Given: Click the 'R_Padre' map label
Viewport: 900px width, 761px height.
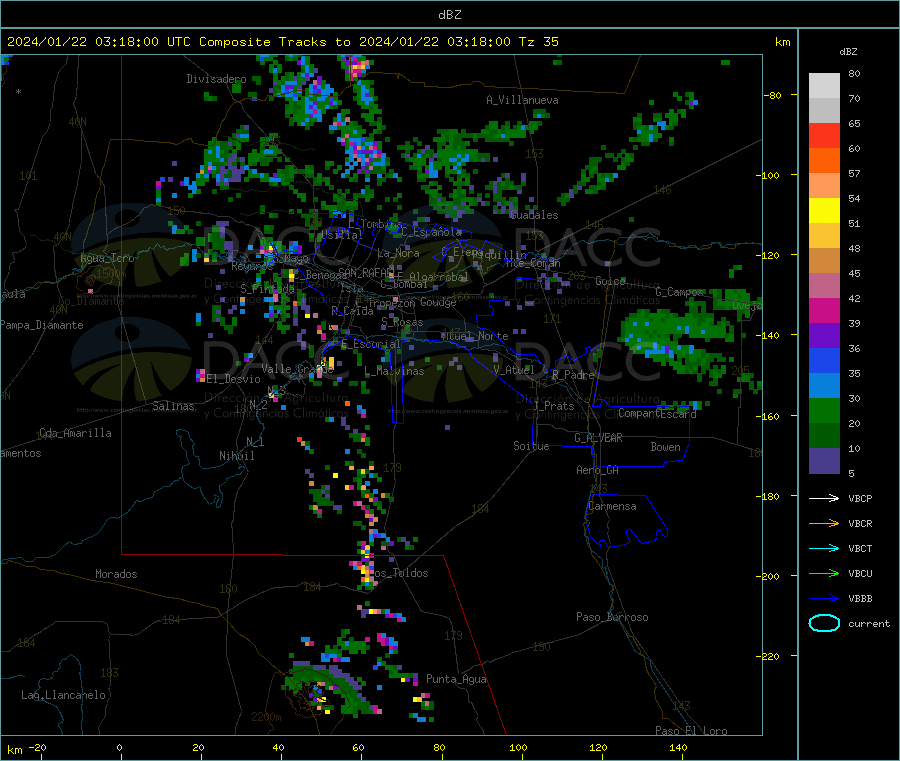Looking at the screenshot, I should tap(573, 375).
